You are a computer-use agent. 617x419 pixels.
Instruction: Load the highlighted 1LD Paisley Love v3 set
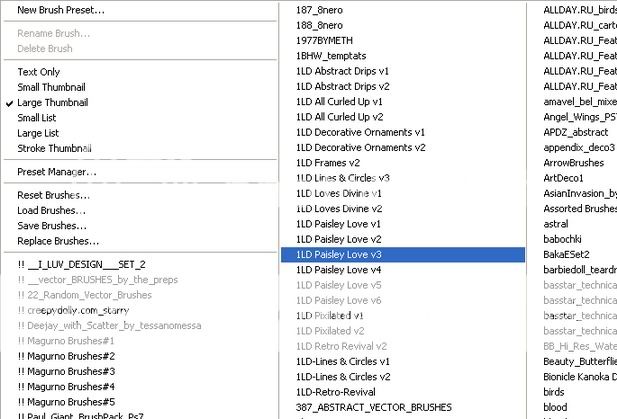(x=339, y=255)
